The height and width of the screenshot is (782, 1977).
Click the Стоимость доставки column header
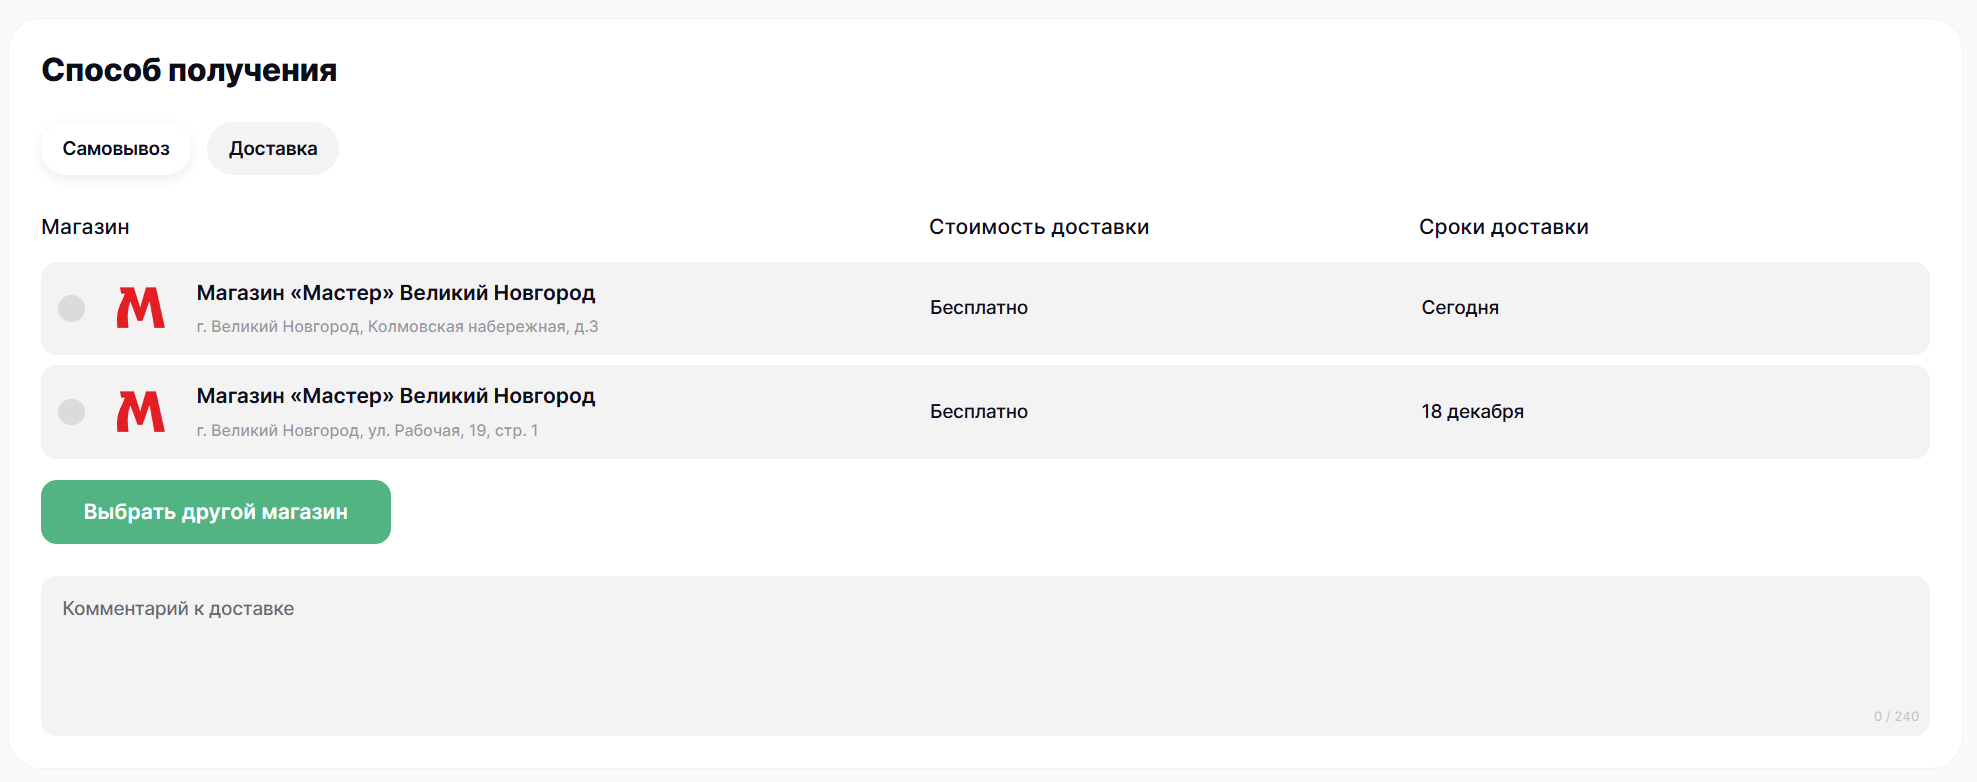pyautogui.click(x=1039, y=227)
